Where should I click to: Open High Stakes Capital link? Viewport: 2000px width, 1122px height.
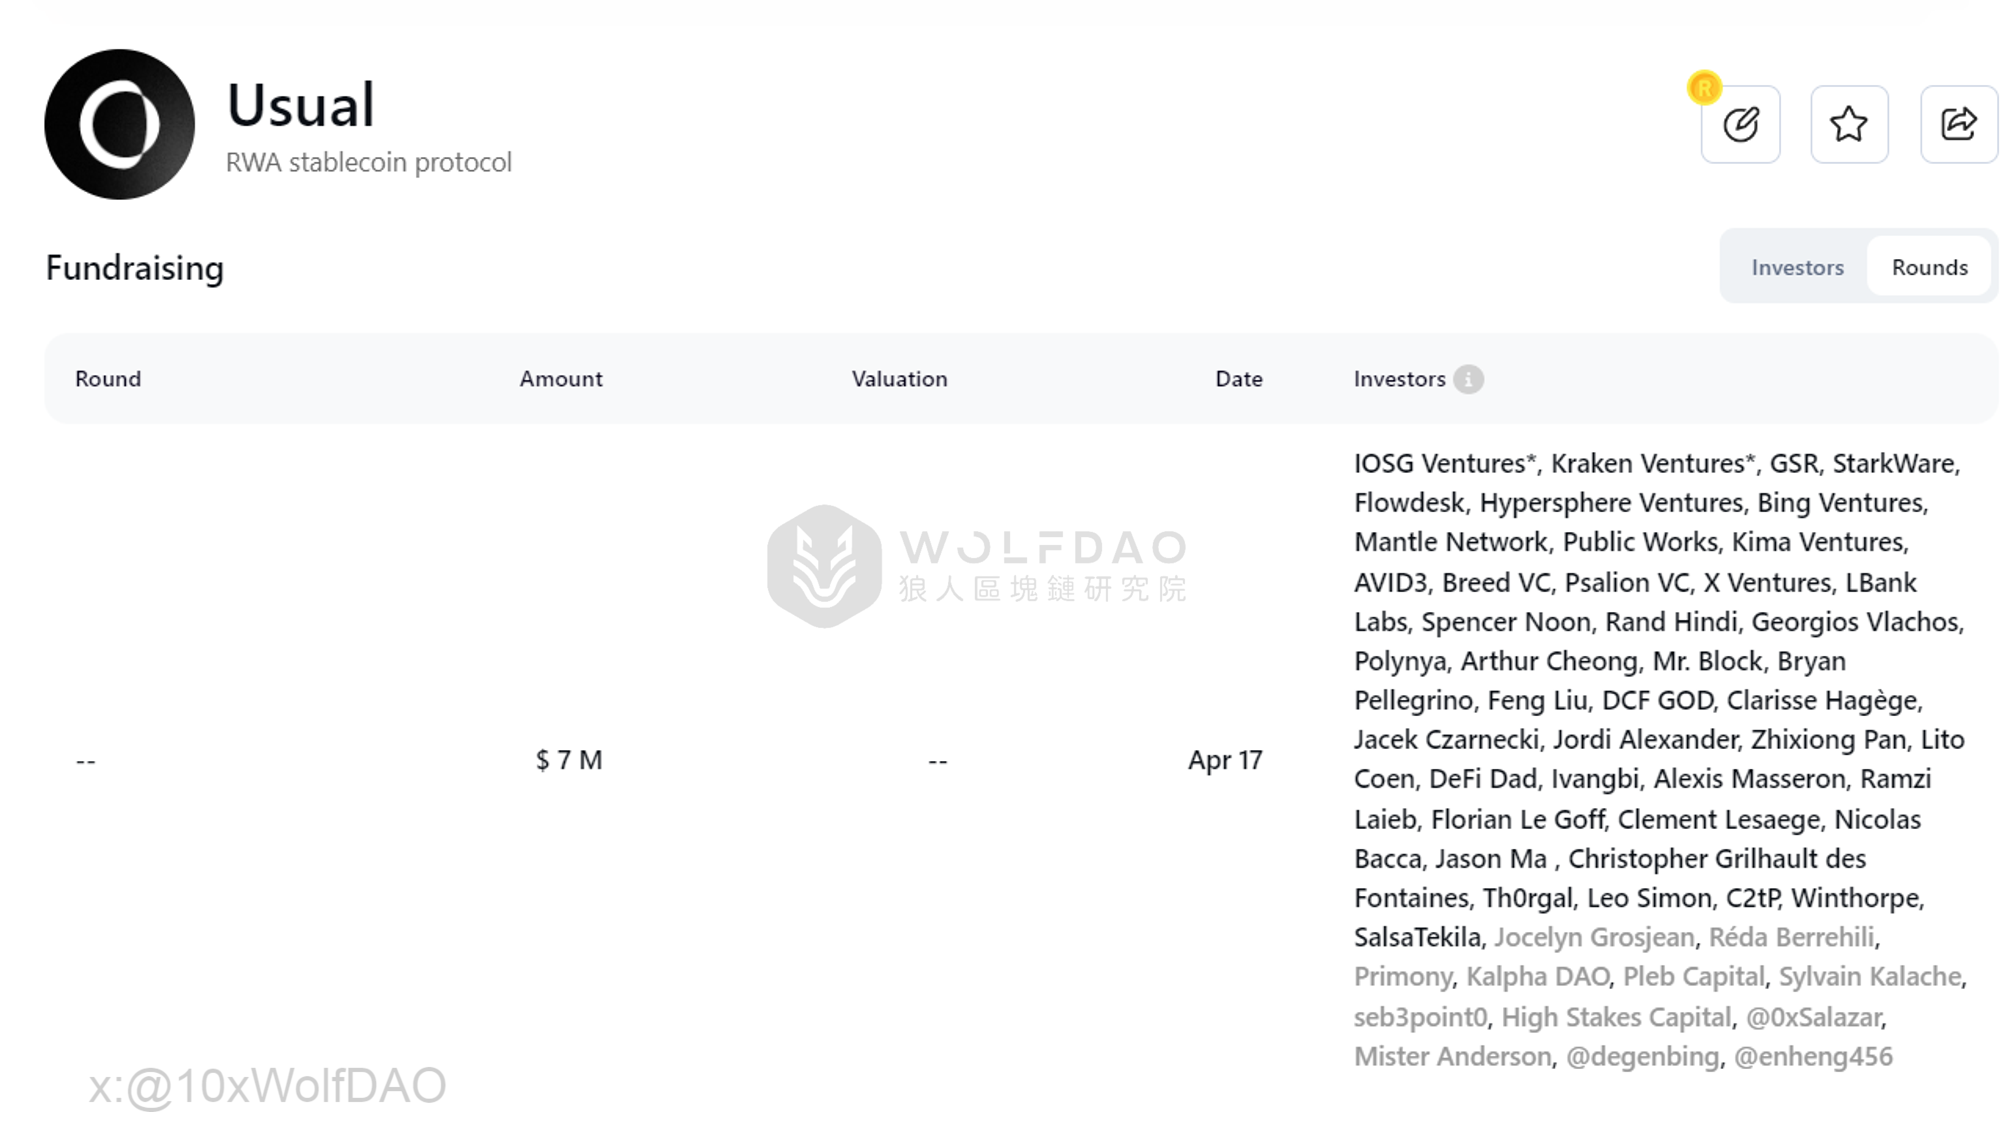click(x=1616, y=1018)
